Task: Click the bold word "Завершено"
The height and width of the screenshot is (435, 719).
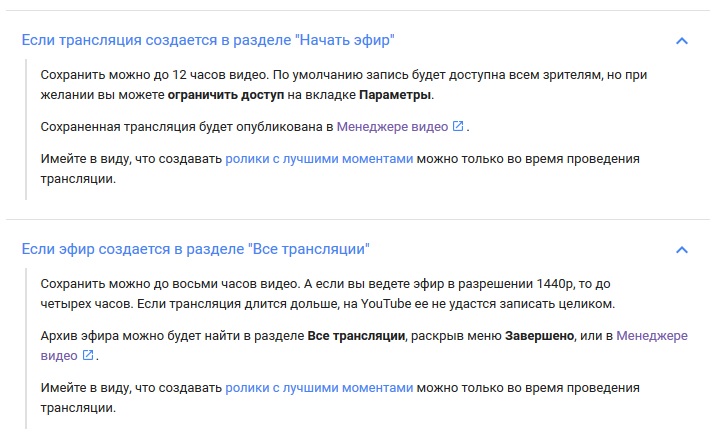Action: [538, 336]
